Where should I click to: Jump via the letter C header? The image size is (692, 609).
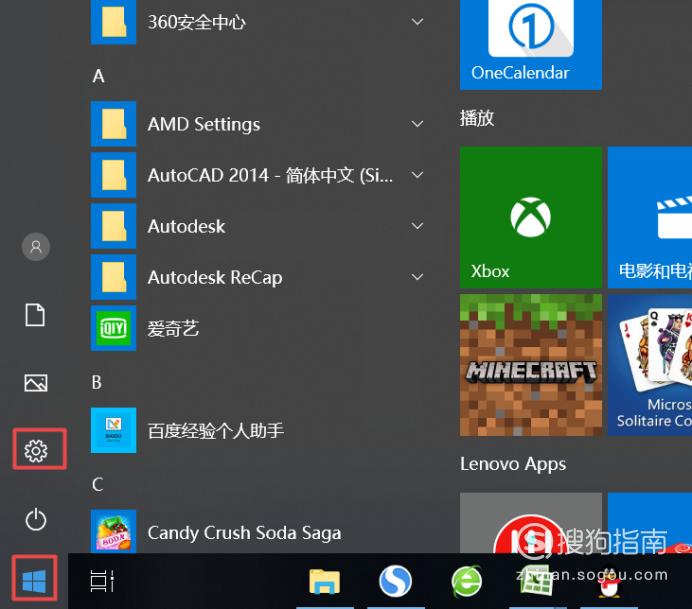click(x=98, y=485)
